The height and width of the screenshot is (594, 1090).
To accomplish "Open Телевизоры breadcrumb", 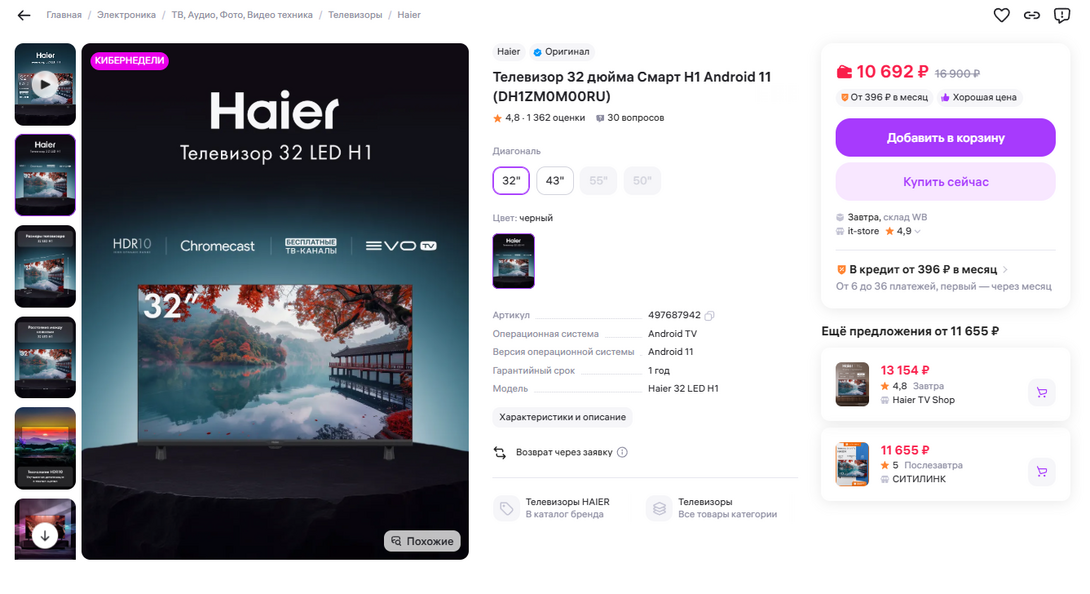I will click(x=355, y=15).
